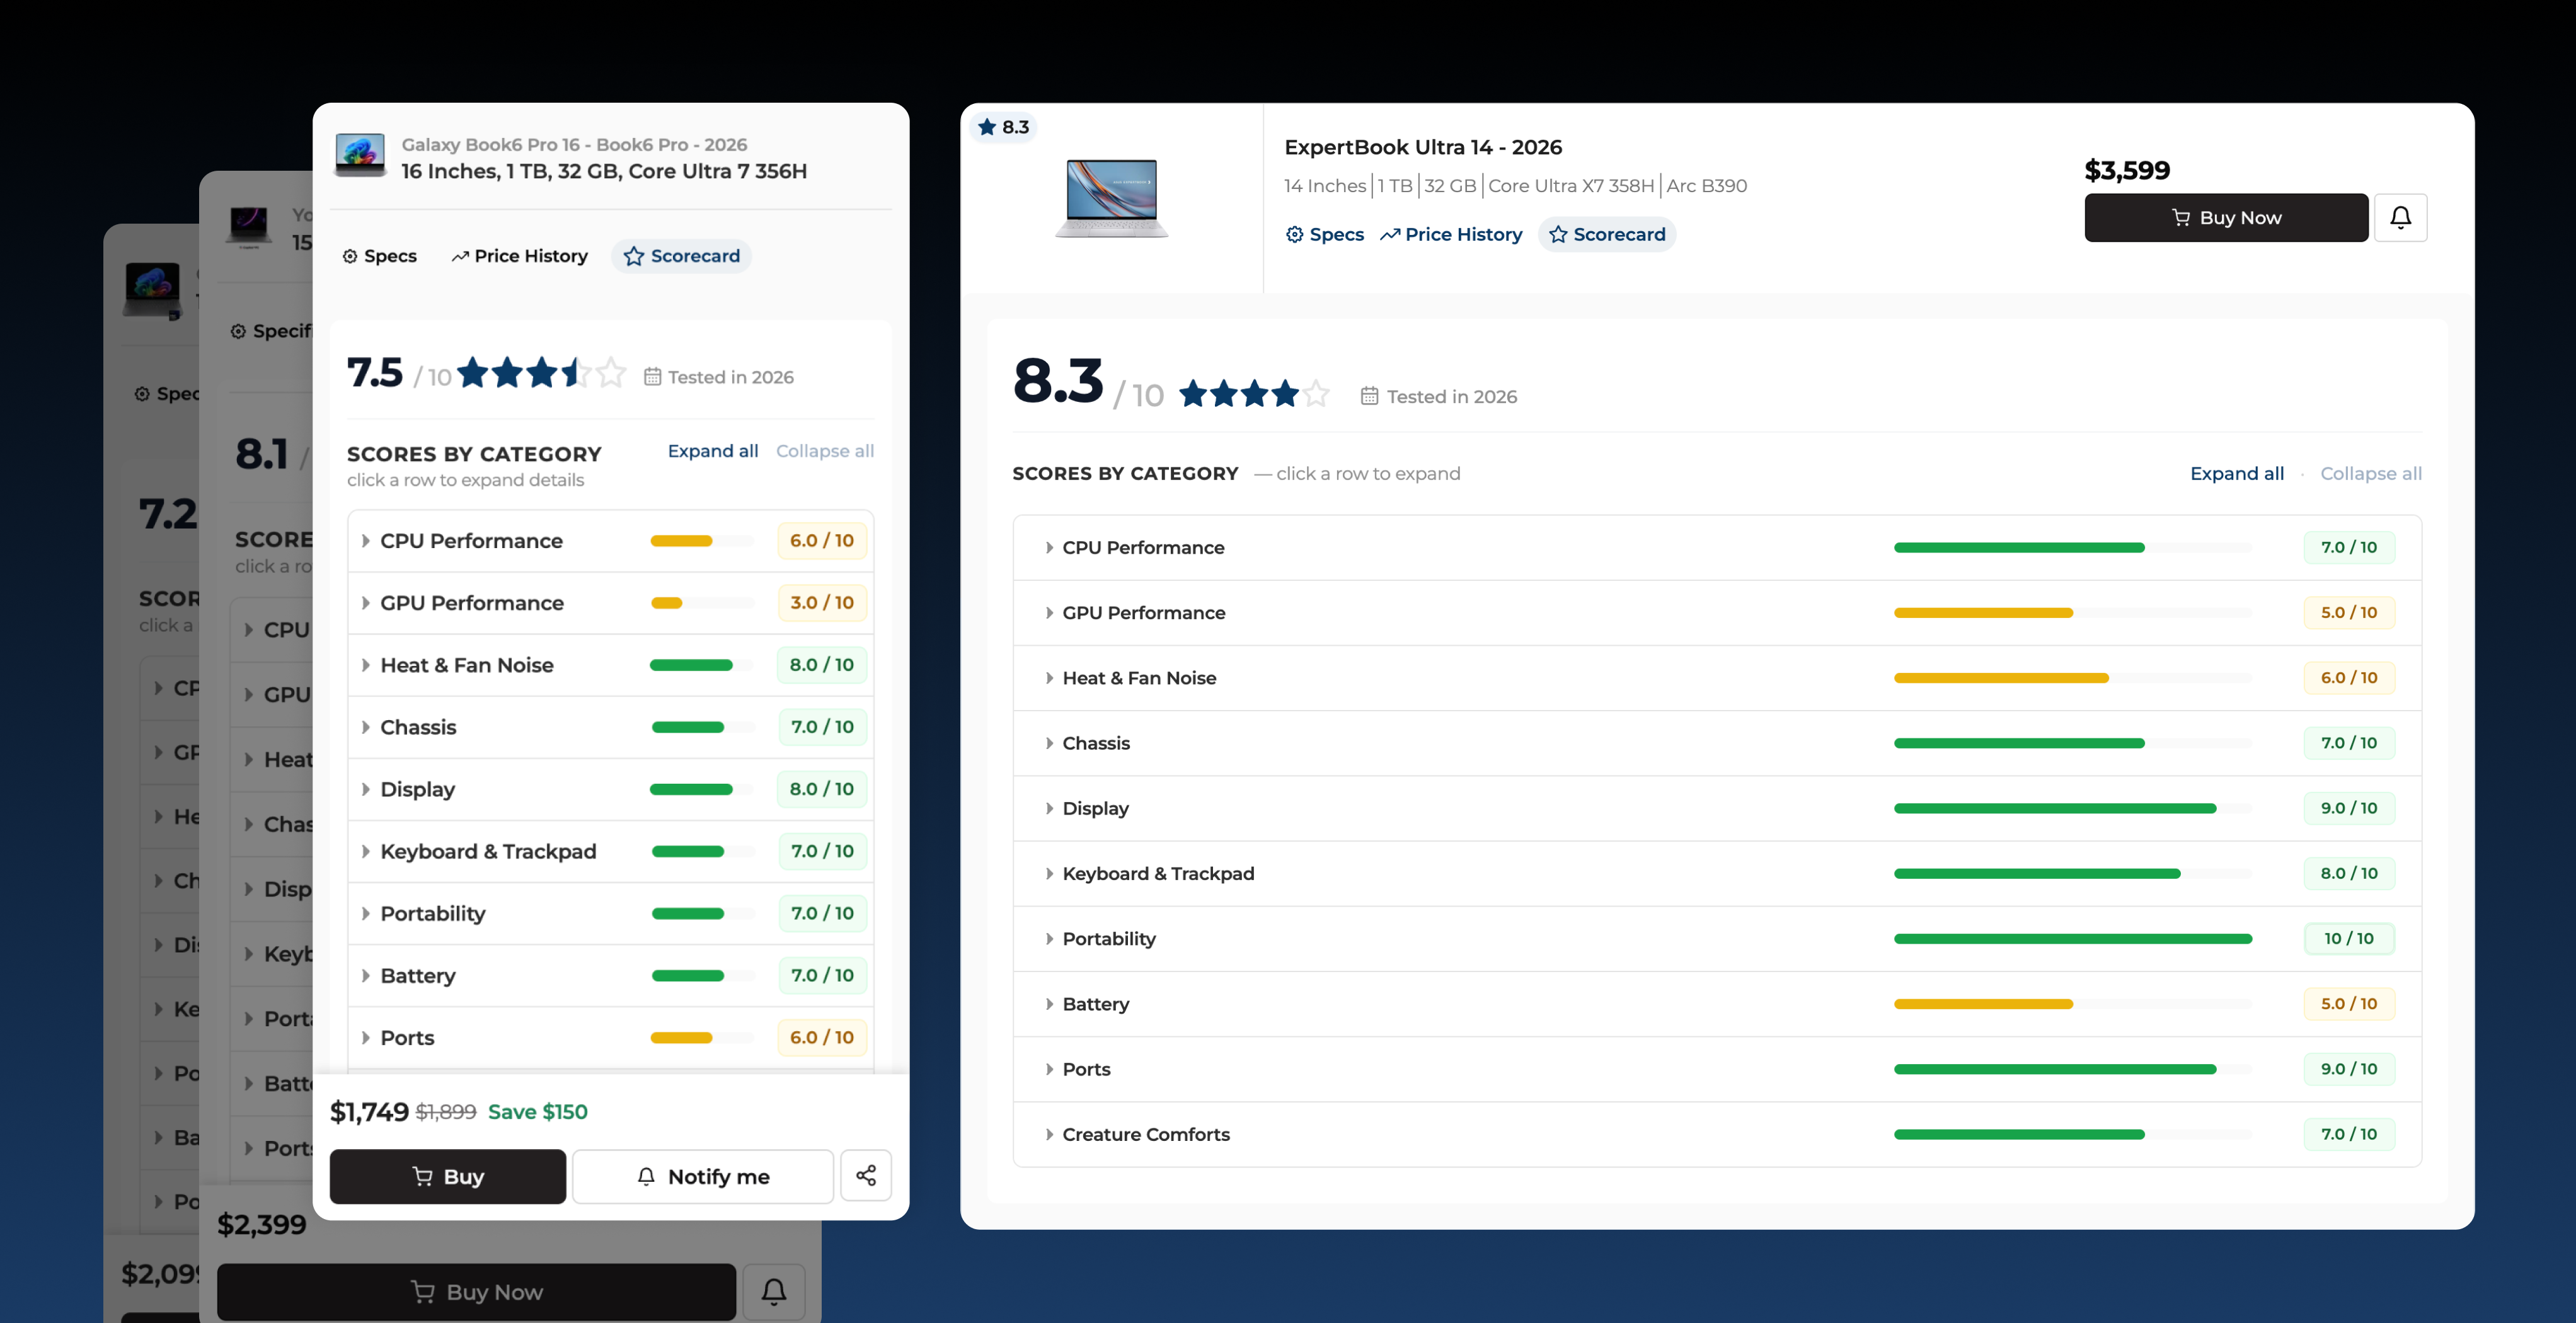Click the Battery progress bar in ExpertBook scorecard

2072,1004
